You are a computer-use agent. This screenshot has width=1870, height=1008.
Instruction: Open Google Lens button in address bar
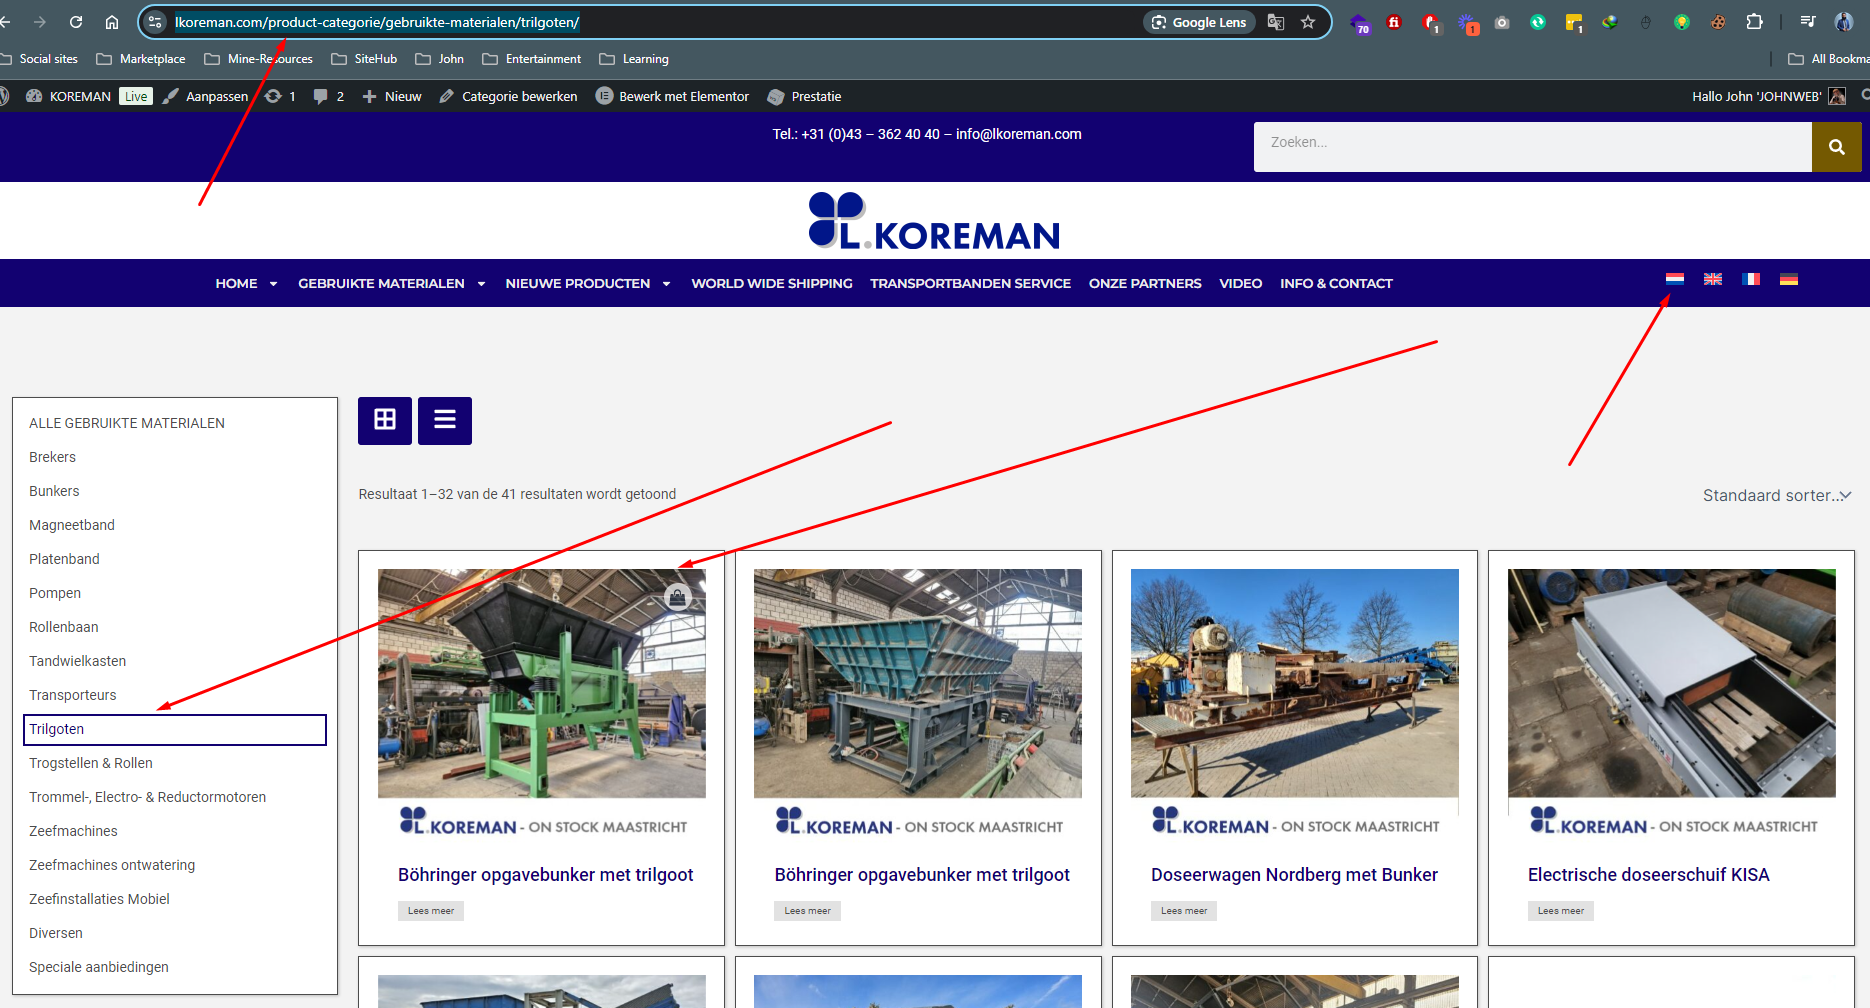coord(1199,22)
